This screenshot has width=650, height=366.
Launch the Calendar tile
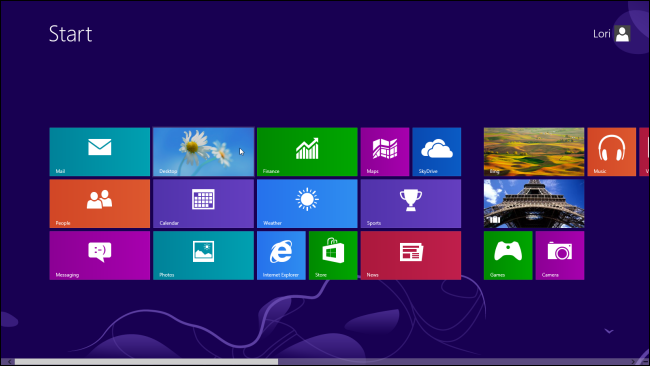(204, 204)
